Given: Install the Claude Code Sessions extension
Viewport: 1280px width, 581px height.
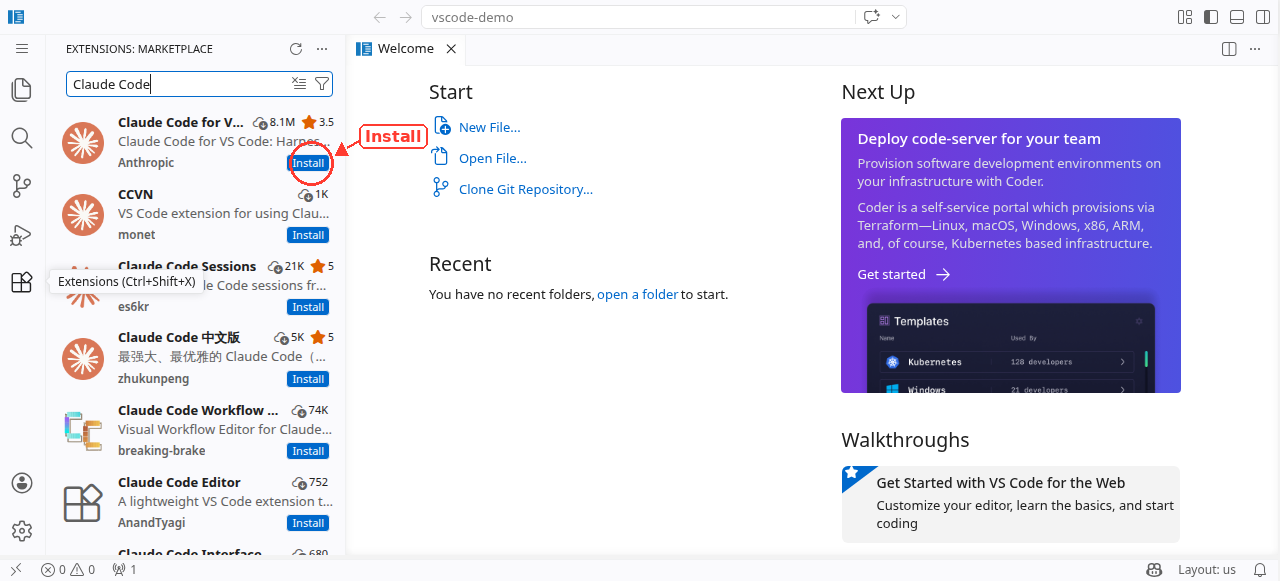Looking at the screenshot, I should (x=308, y=307).
